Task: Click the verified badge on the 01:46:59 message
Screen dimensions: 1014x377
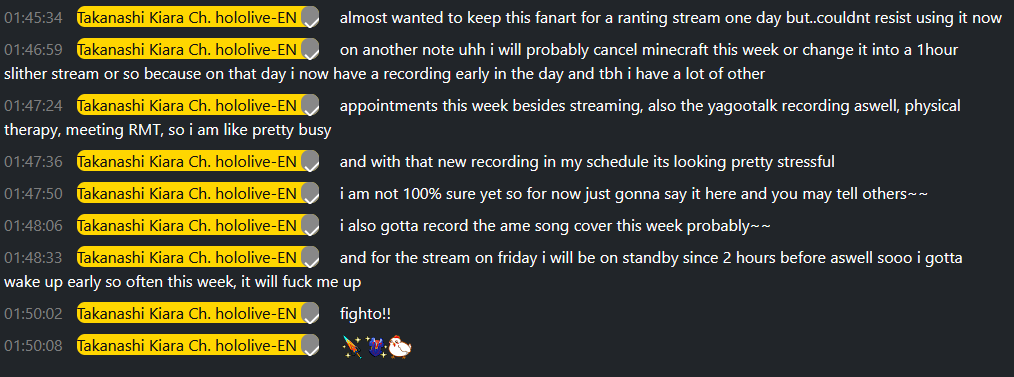Action: [x=311, y=49]
